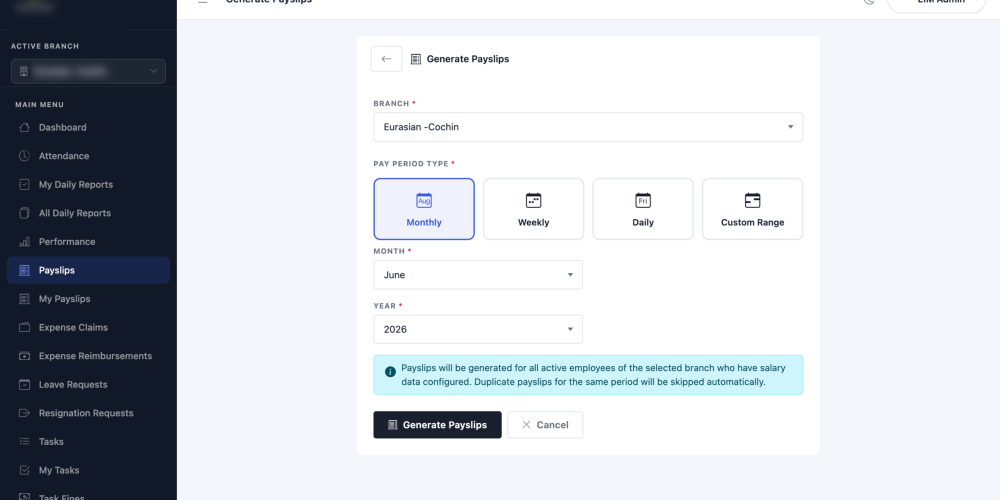The height and width of the screenshot is (500, 1000).
Task: Open Expense Claims menu item
Action: pyautogui.click(x=88, y=327)
